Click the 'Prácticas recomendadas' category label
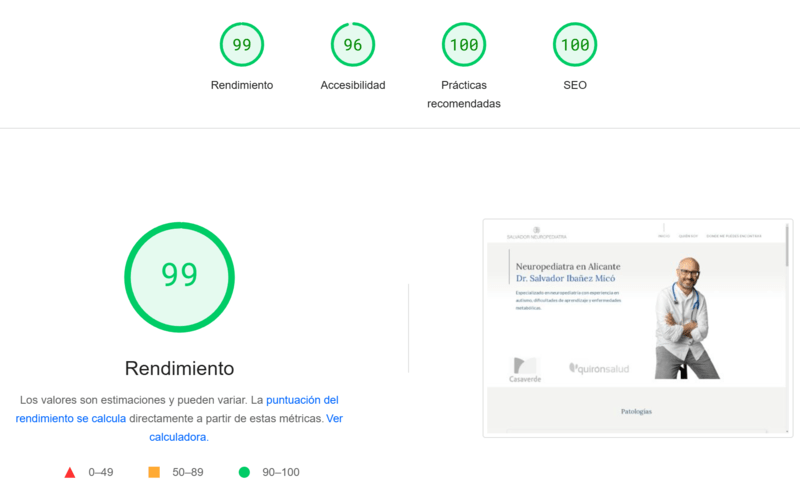800x494 pixels. click(464, 94)
